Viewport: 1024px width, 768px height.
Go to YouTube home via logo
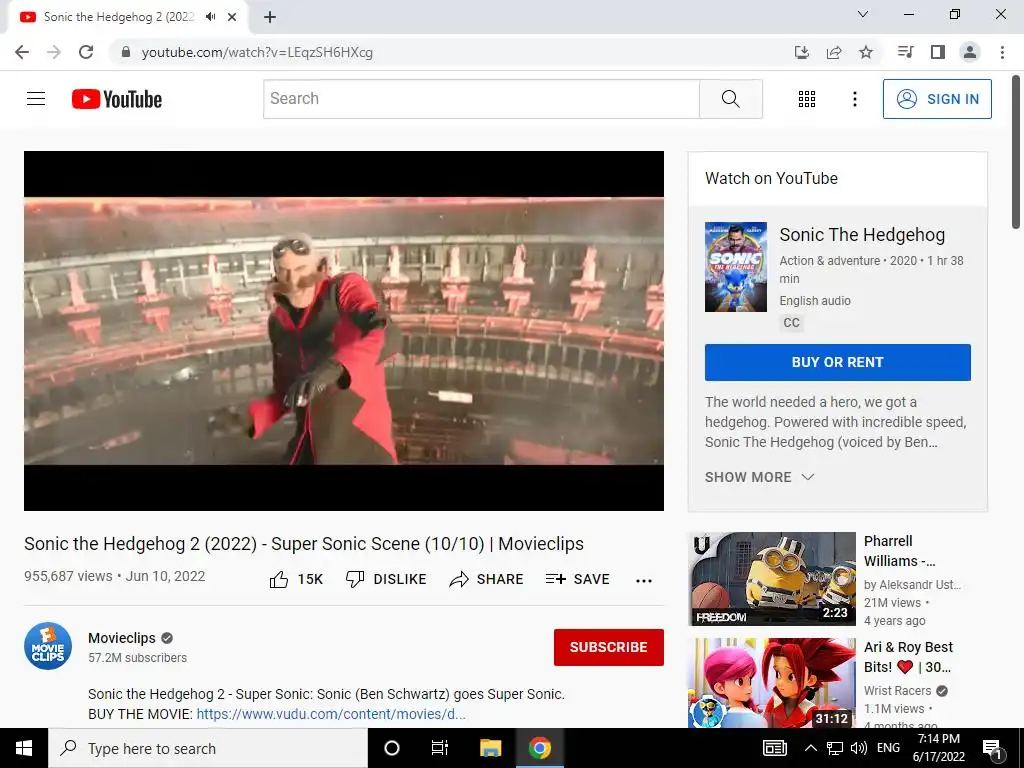(x=117, y=99)
